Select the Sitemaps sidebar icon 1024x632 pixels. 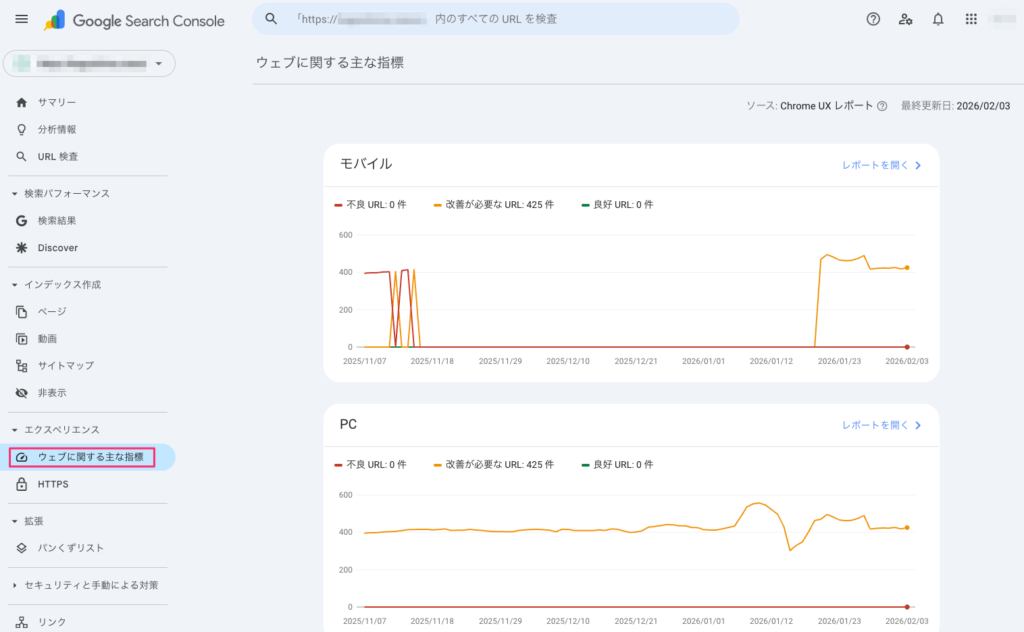coord(60,364)
